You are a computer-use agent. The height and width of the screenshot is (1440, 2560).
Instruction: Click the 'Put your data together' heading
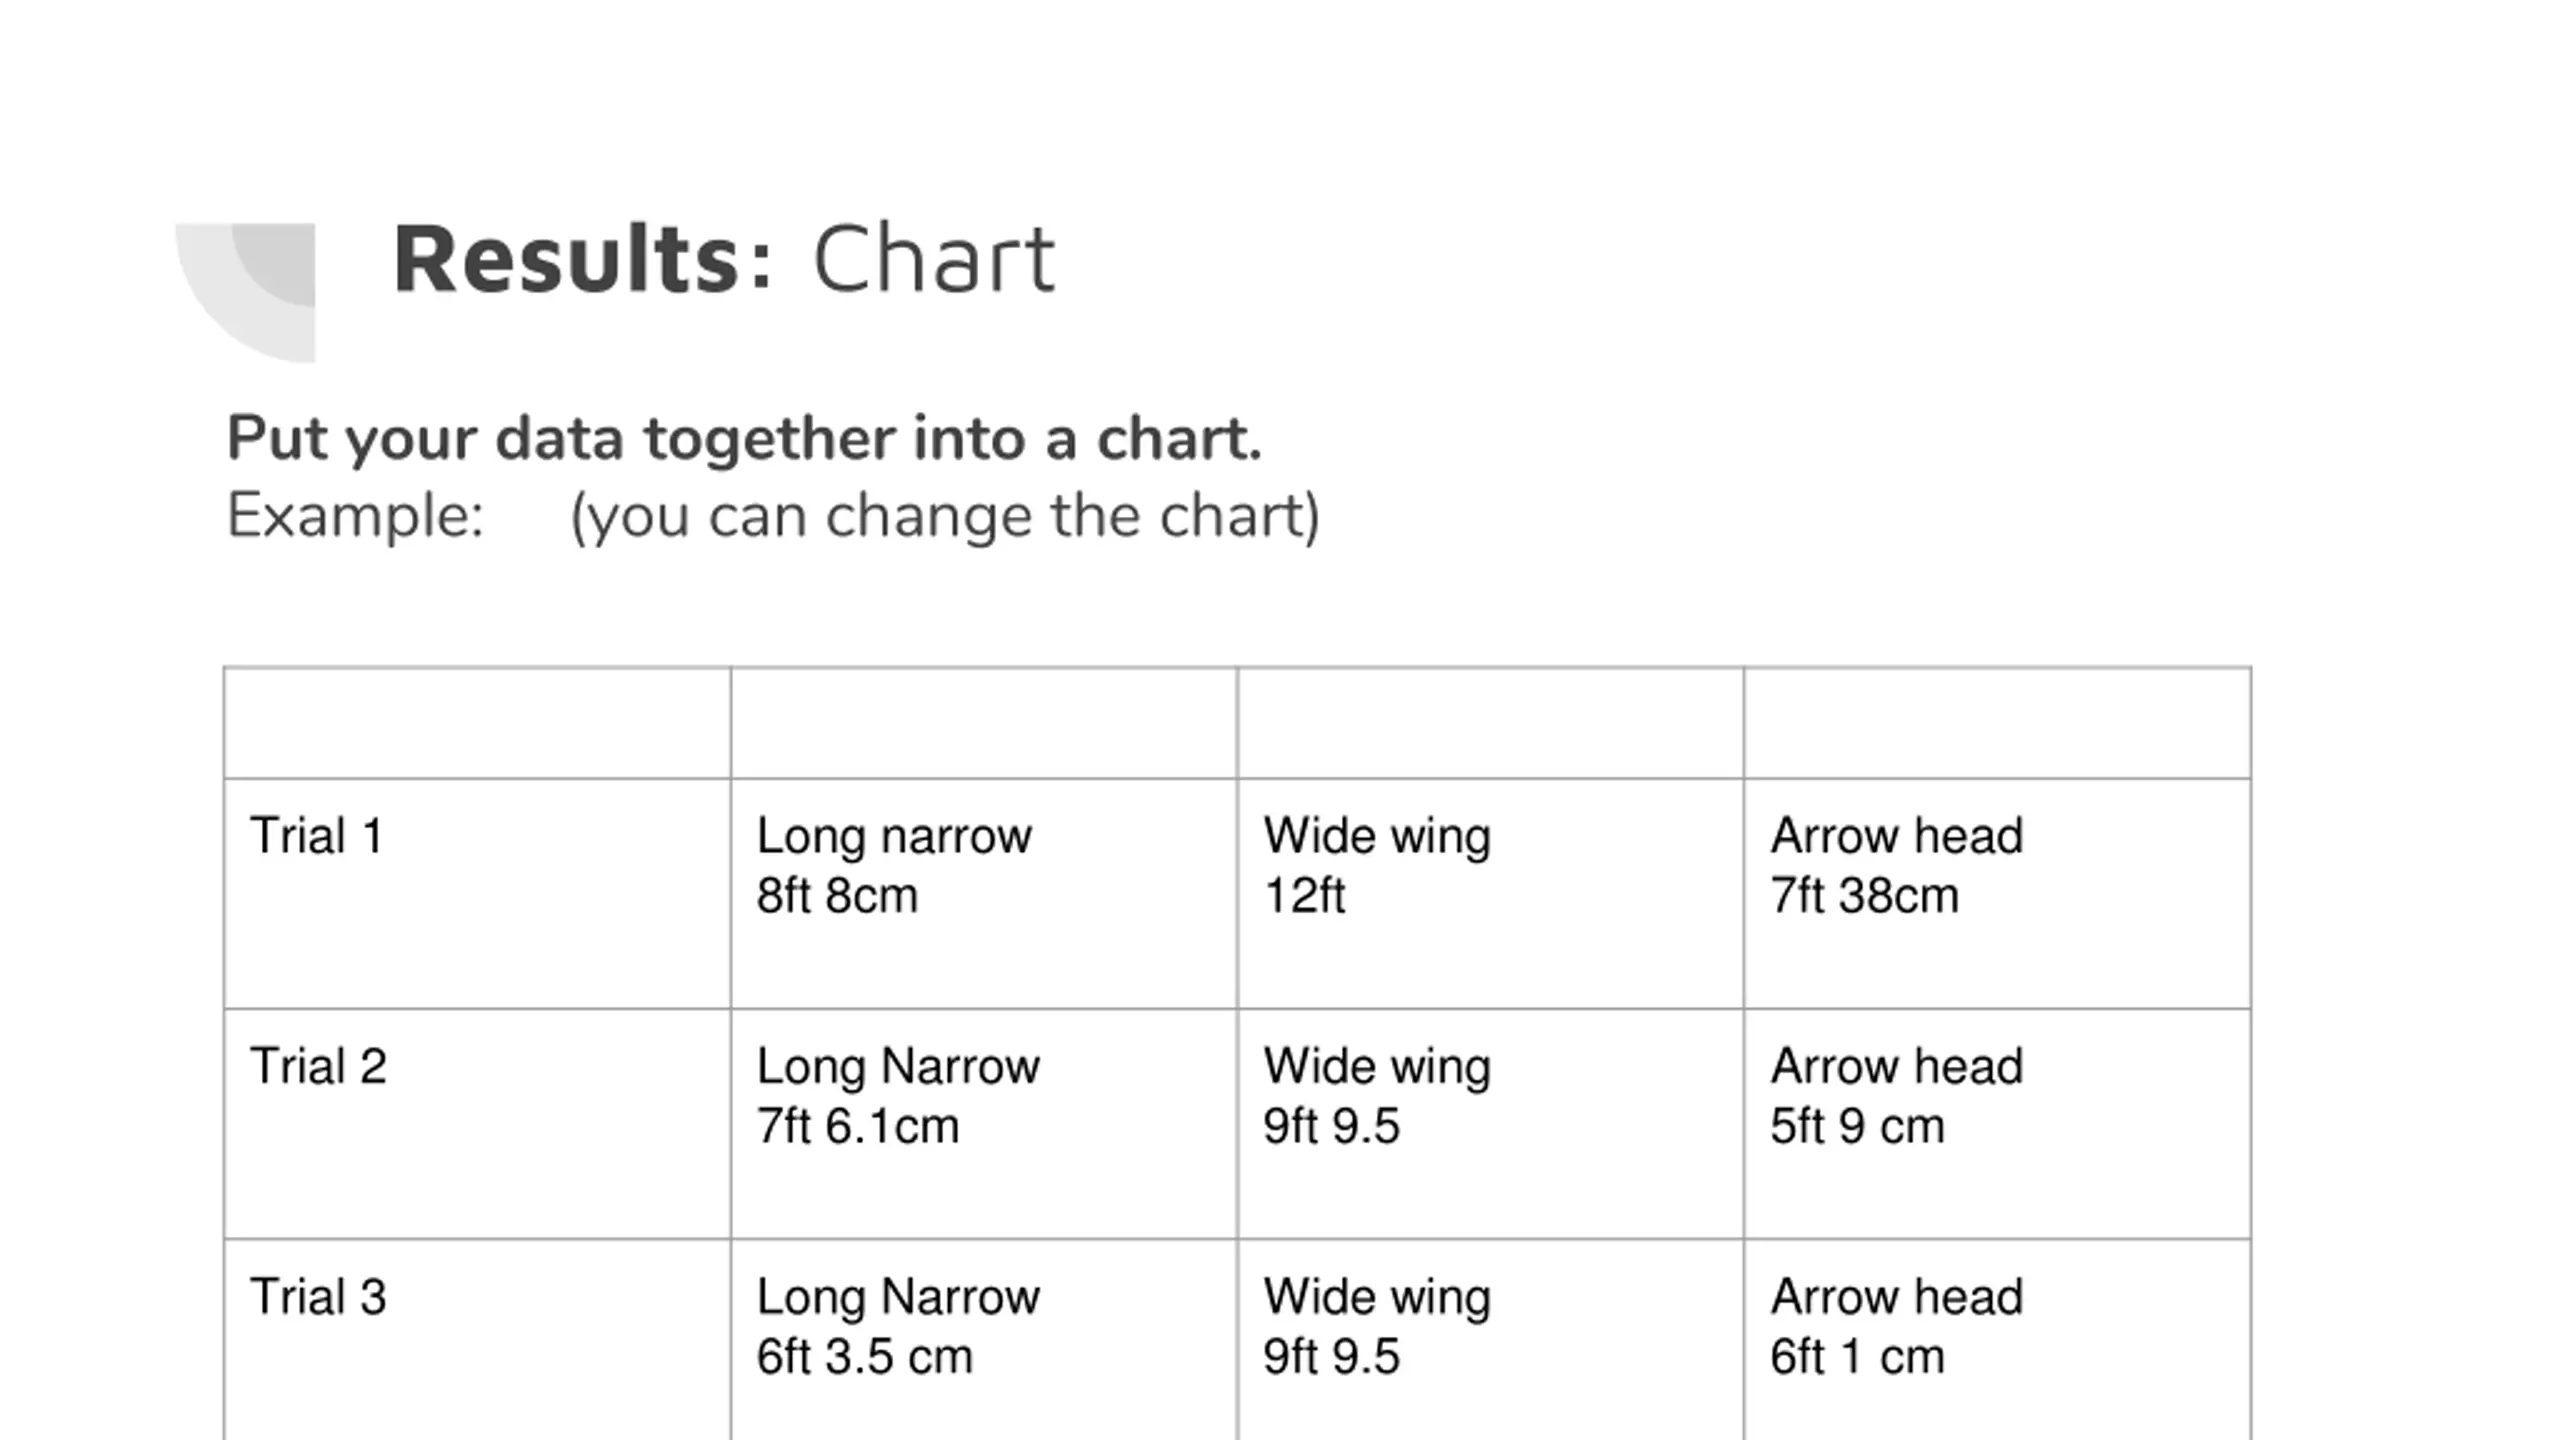pos(744,438)
